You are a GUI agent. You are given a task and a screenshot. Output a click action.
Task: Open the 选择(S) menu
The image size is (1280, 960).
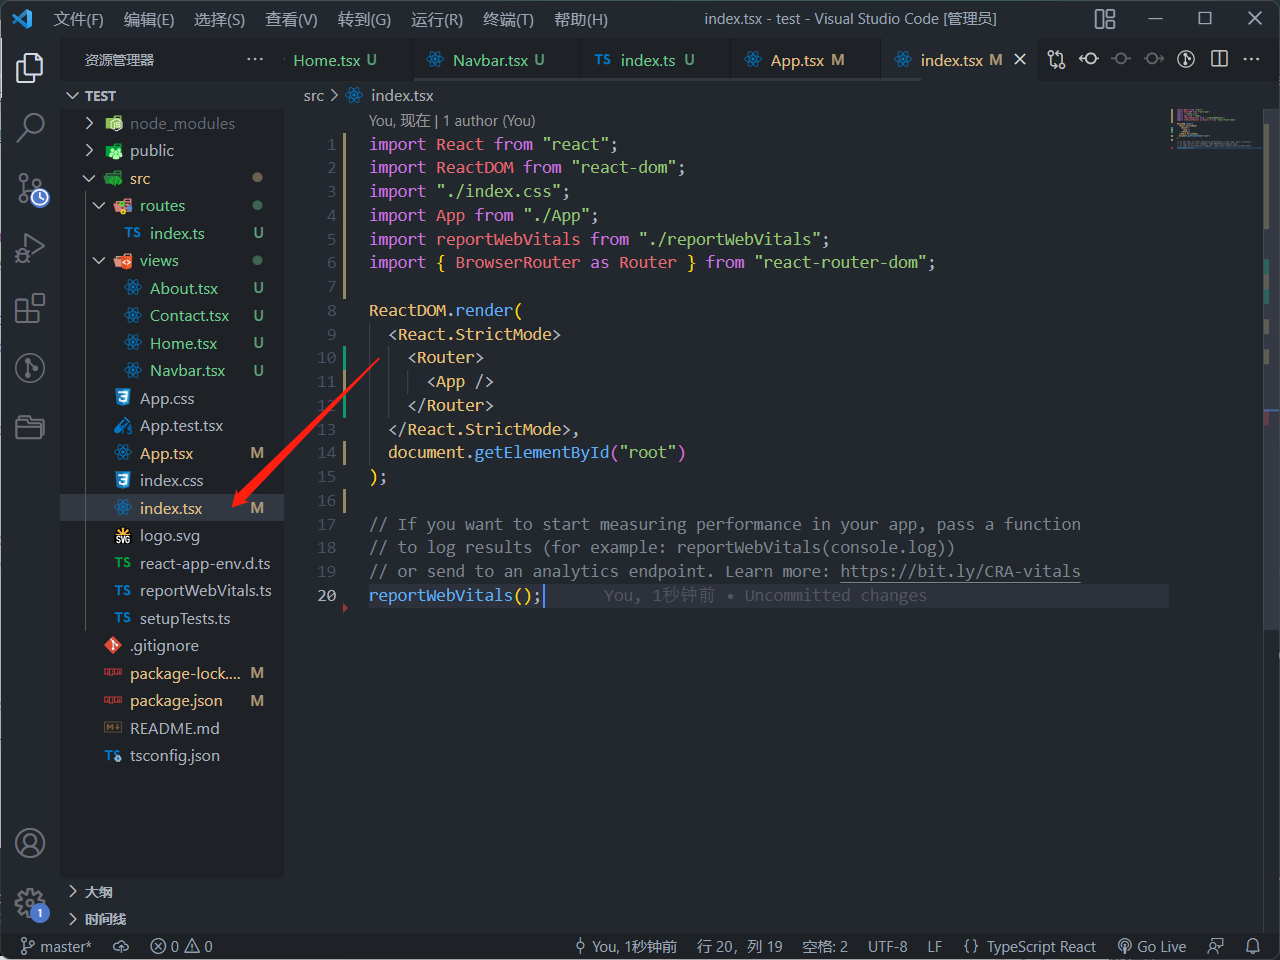pos(219,19)
